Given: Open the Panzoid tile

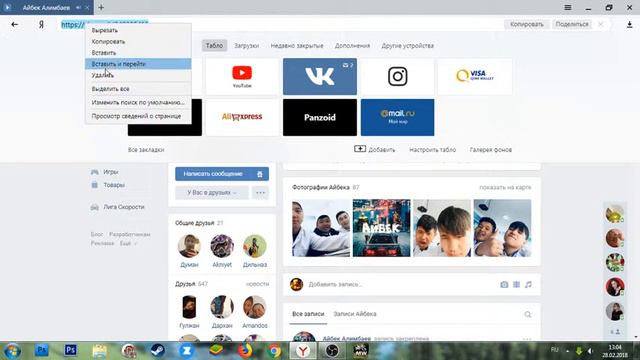Looking at the screenshot, I should tap(320, 117).
